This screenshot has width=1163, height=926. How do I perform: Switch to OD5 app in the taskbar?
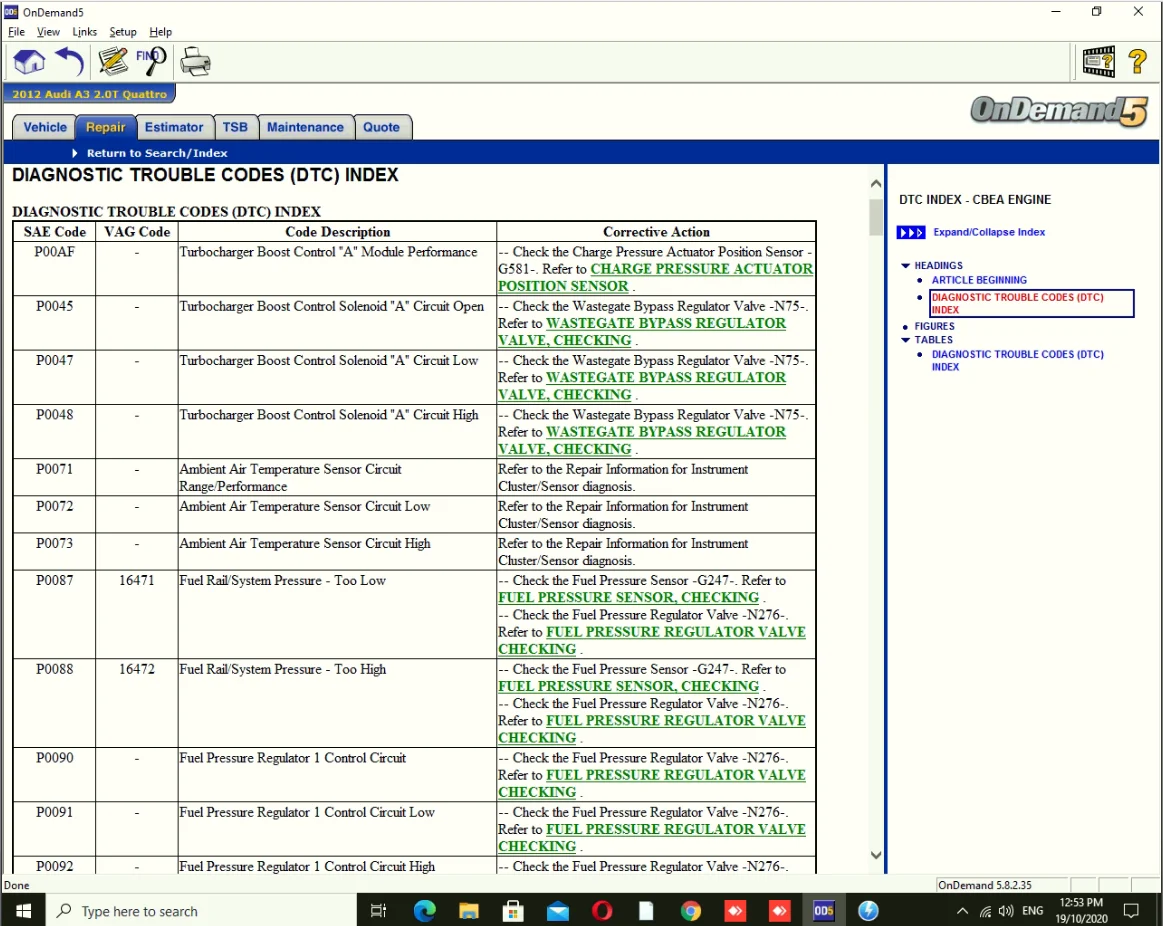(823, 910)
